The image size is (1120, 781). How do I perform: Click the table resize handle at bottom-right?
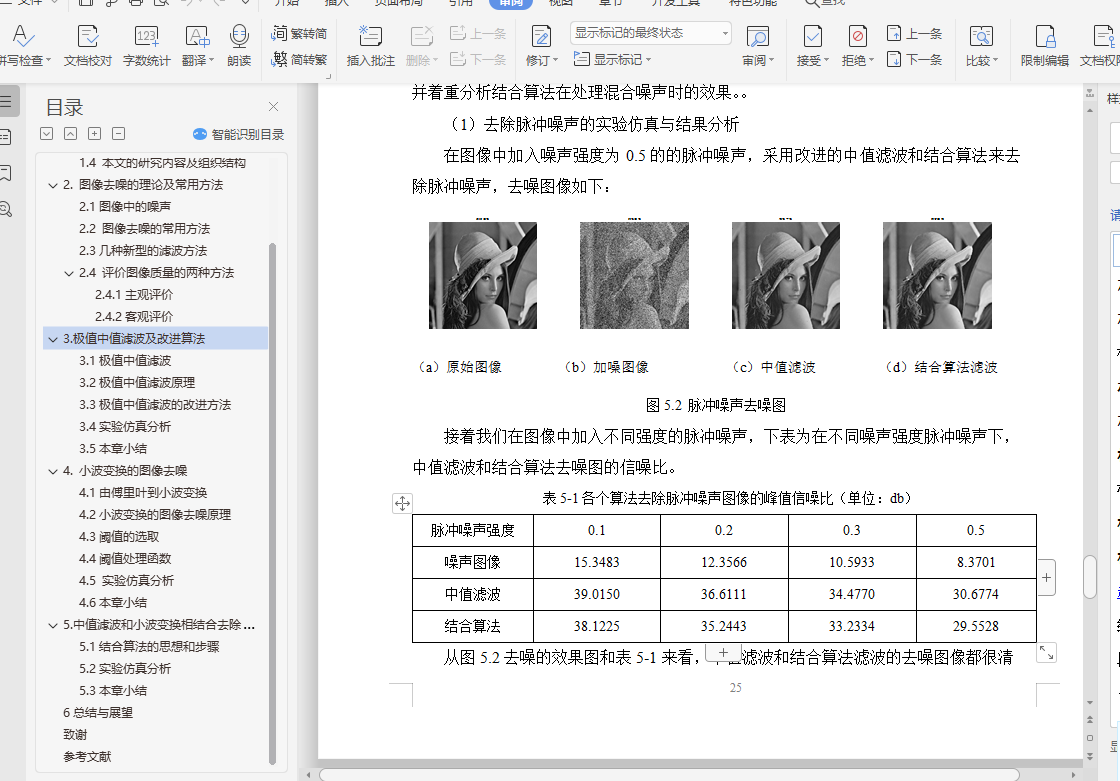(x=1046, y=652)
